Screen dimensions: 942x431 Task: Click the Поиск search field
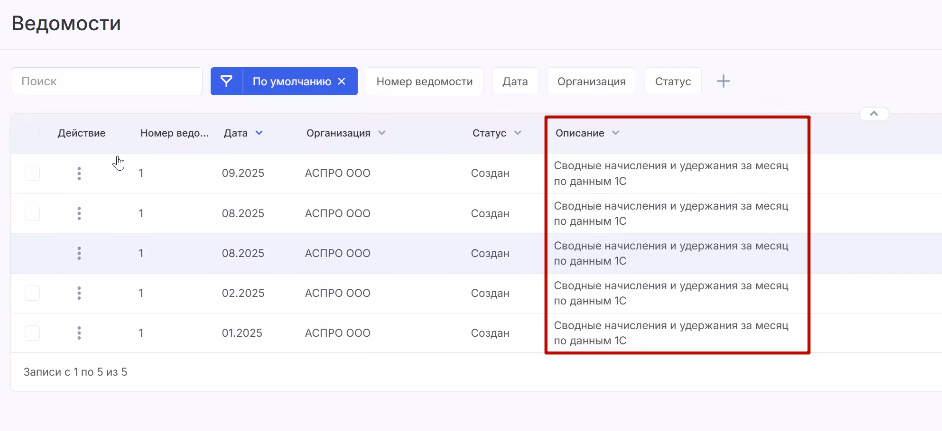[x=106, y=81]
